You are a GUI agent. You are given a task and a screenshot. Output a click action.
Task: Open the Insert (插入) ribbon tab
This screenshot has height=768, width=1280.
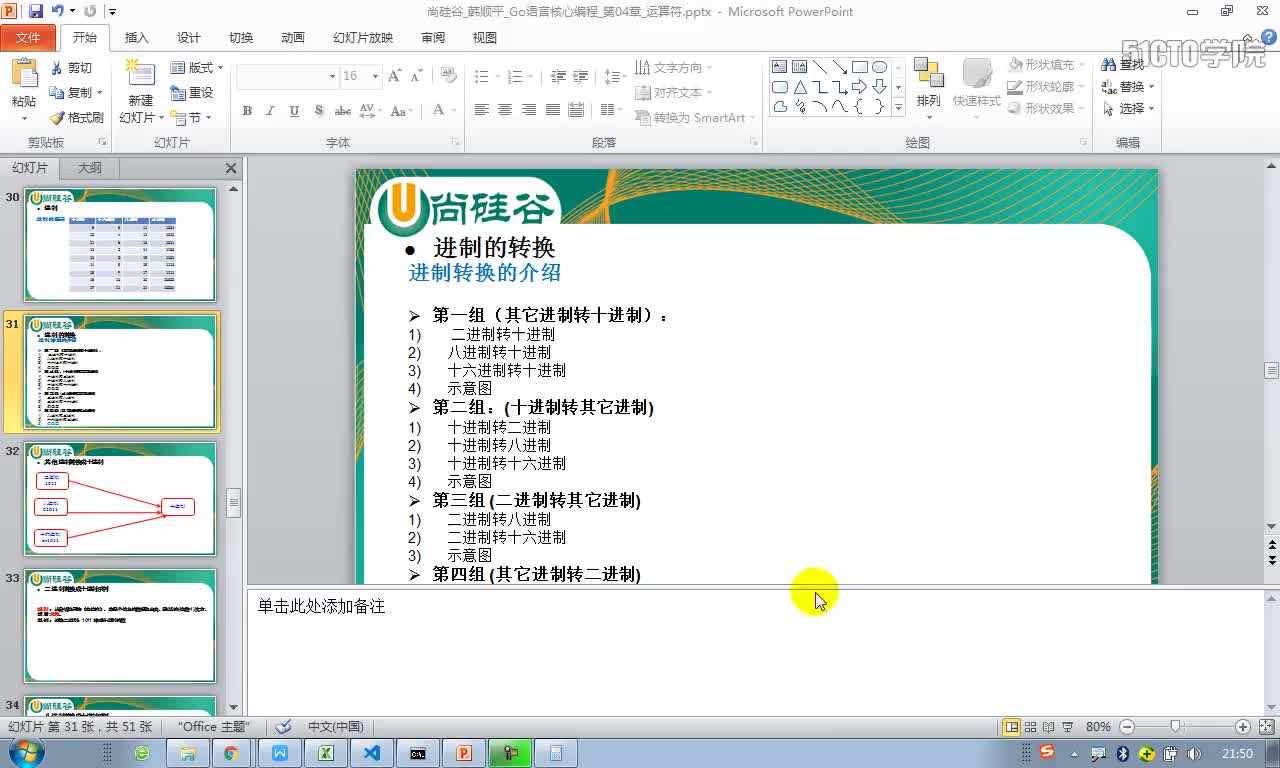[x=136, y=38]
